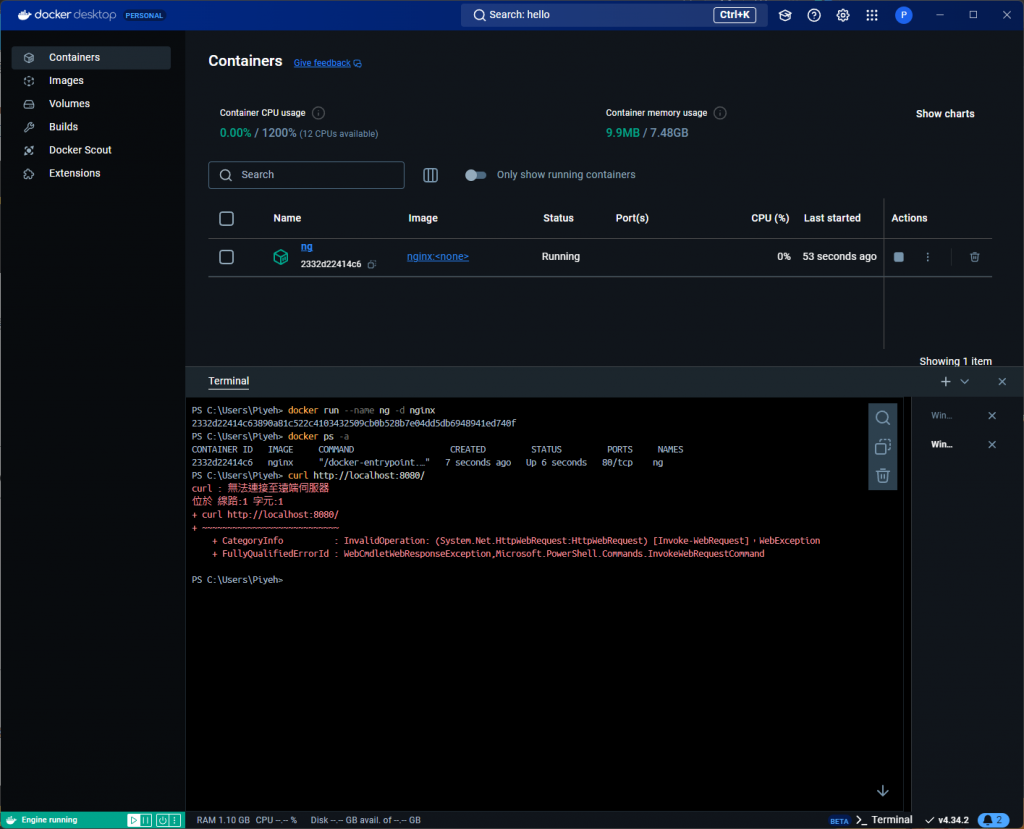Click the Docker Desktop whale logo
Screen dimensions: 1024x829
pos(25,14)
